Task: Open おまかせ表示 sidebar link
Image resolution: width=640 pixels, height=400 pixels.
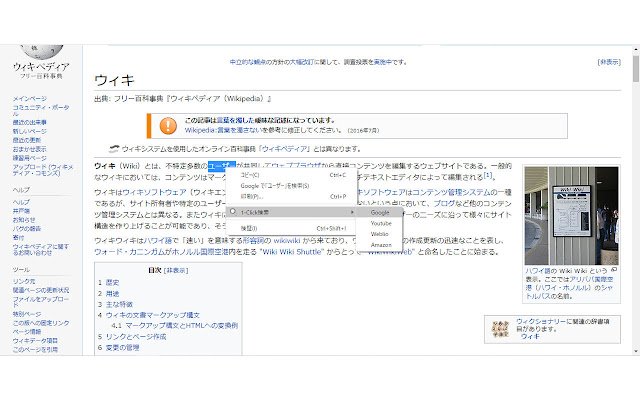Action: tap(29, 149)
